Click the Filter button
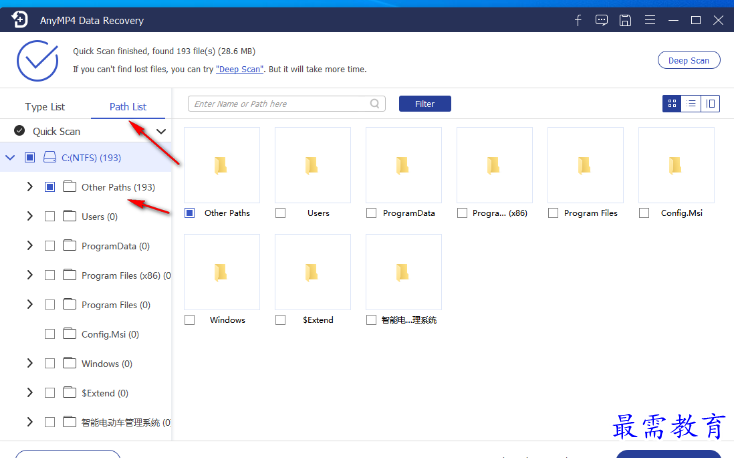This screenshot has height=458, width=734. pos(425,103)
